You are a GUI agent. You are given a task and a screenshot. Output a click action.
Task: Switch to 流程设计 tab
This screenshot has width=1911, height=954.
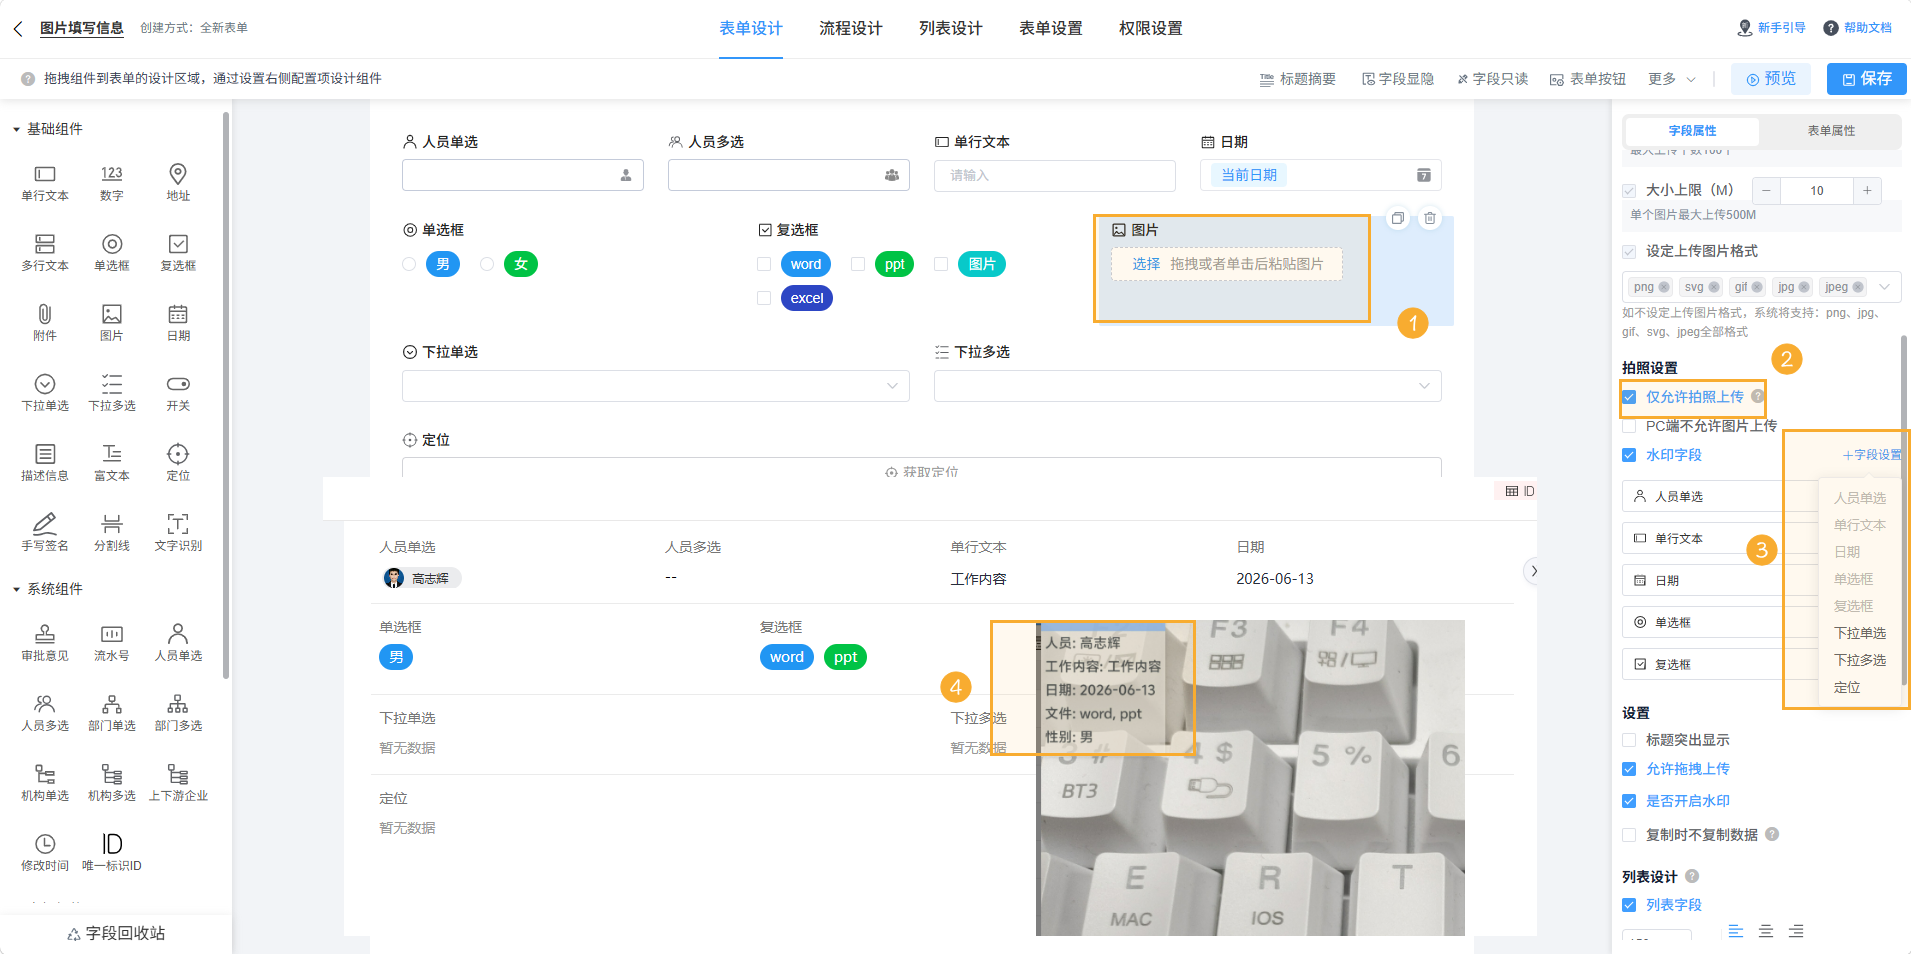(x=851, y=28)
